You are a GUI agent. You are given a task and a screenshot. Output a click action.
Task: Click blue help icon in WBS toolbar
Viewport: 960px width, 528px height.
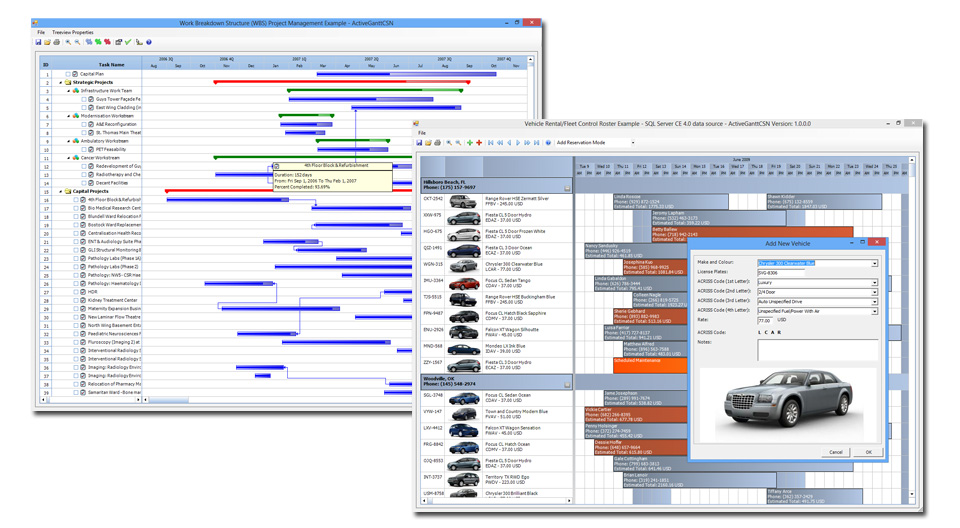click(149, 42)
